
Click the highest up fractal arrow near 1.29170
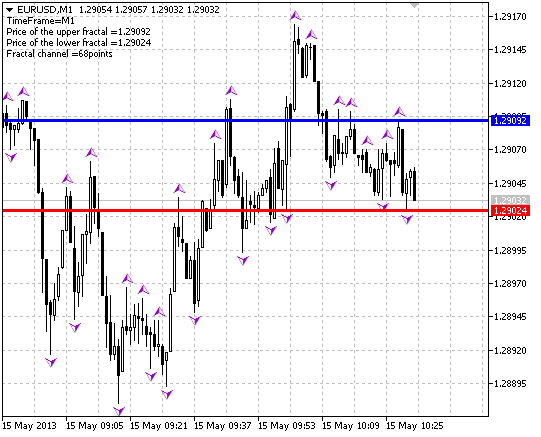coord(295,16)
